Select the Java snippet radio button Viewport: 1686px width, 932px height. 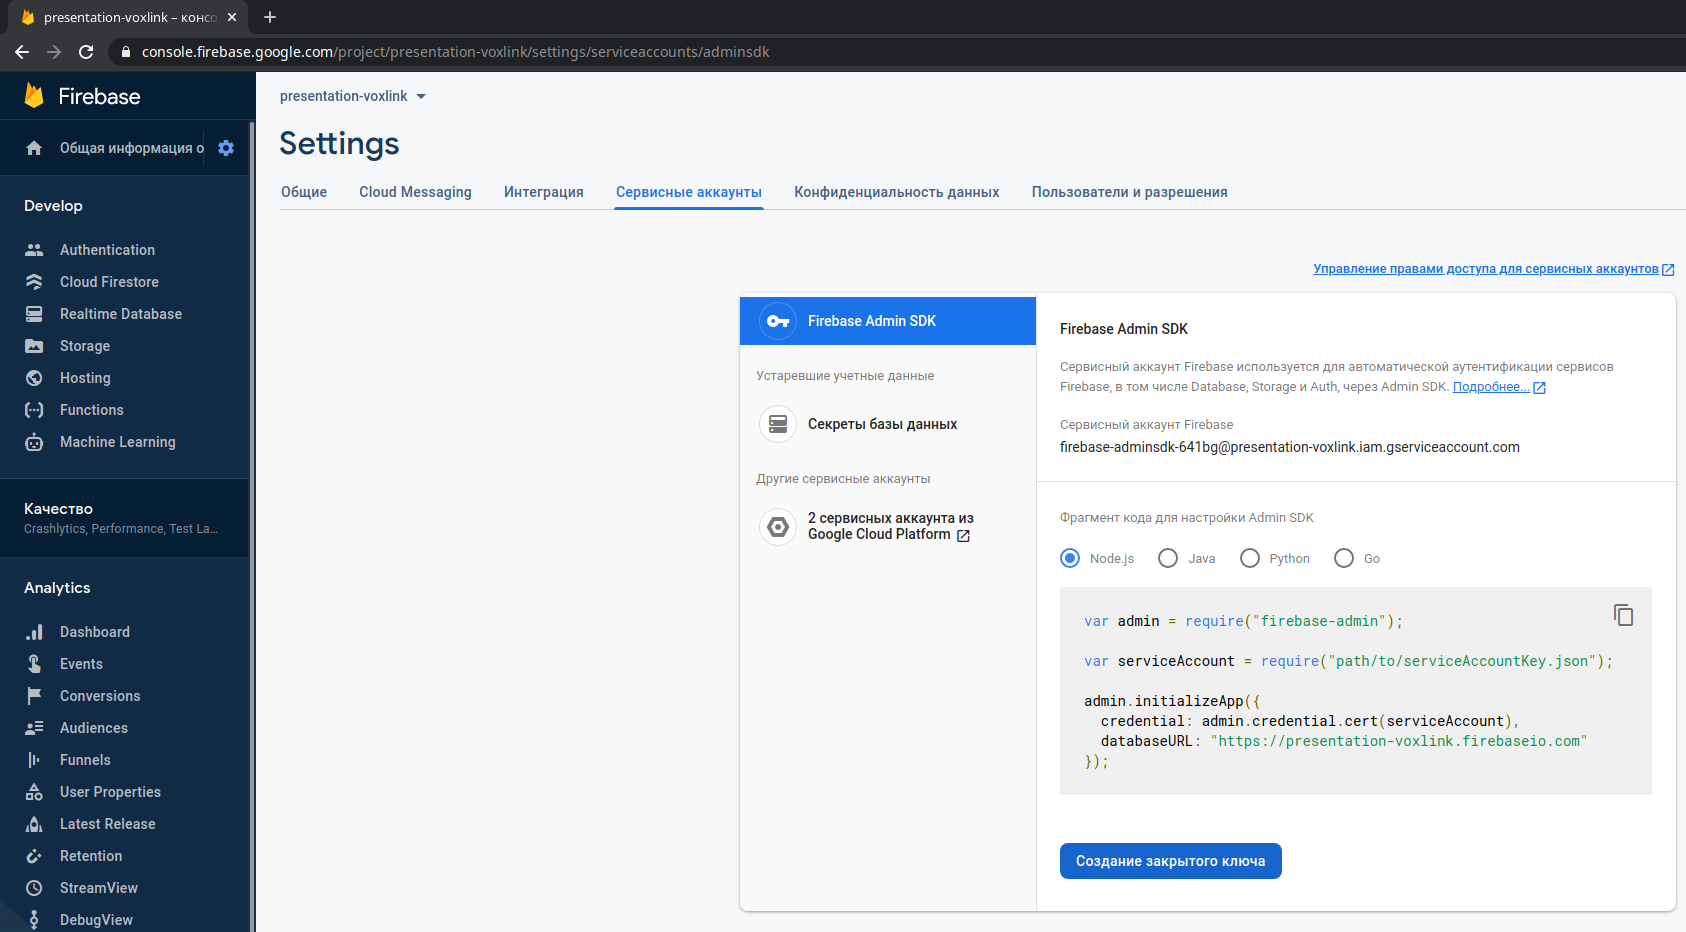point(1168,558)
